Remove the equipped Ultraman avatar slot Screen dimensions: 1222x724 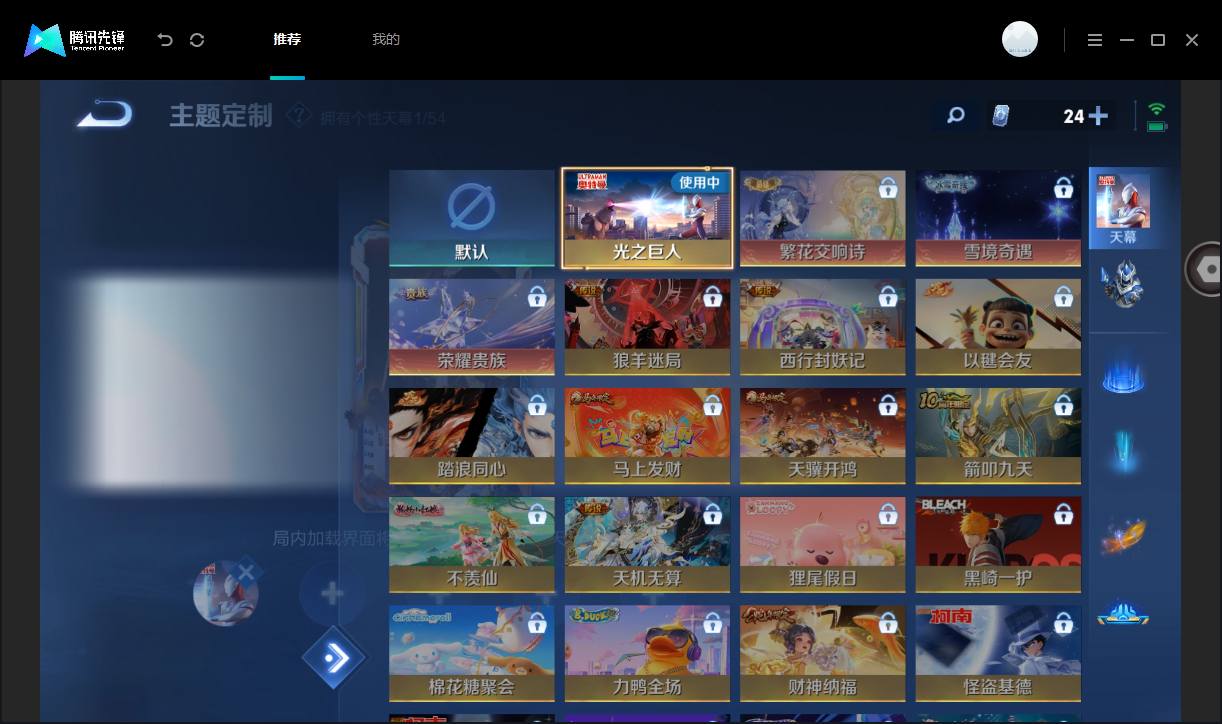246,573
